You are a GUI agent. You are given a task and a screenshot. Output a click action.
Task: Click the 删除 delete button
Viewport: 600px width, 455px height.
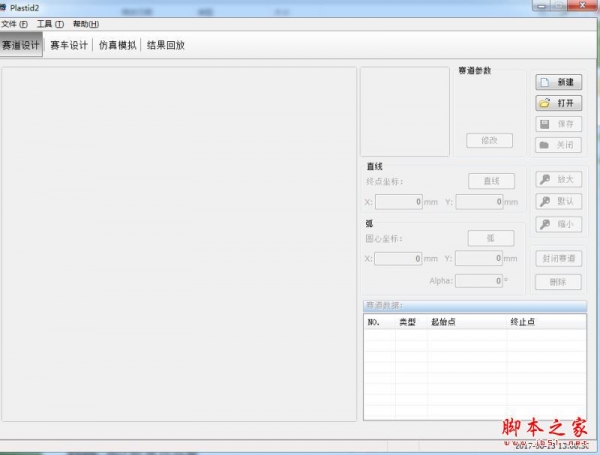[x=558, y=282]
